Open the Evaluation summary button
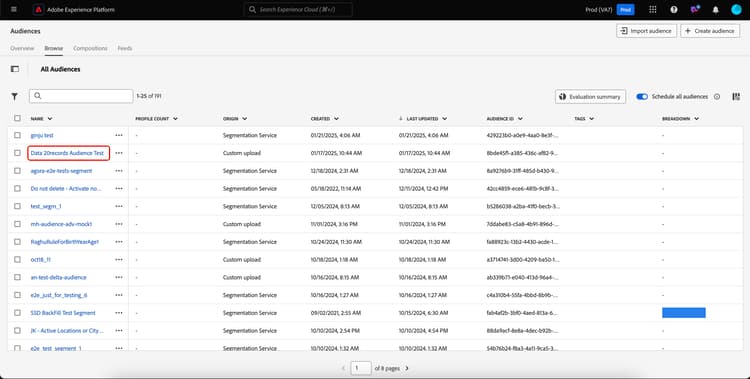 click(x=590, y=97)
